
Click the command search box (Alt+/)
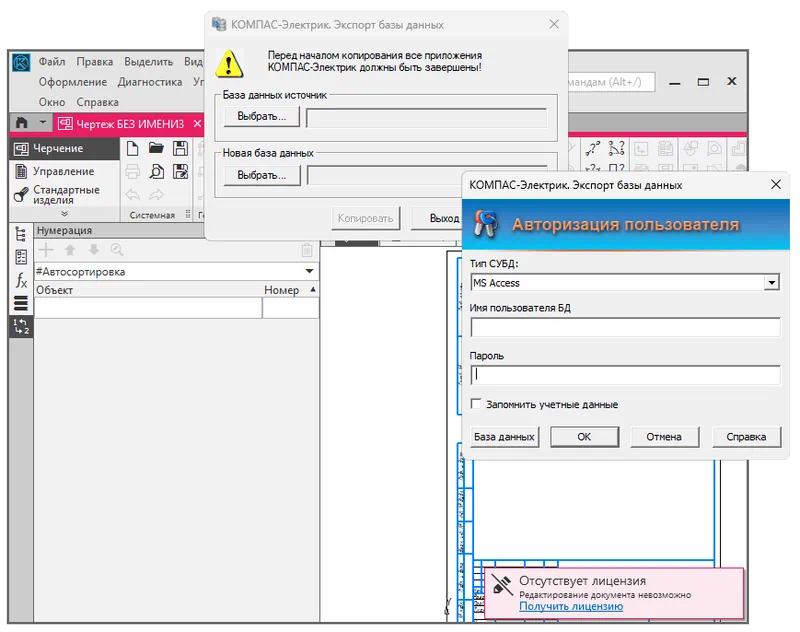(x=611, y=82)
